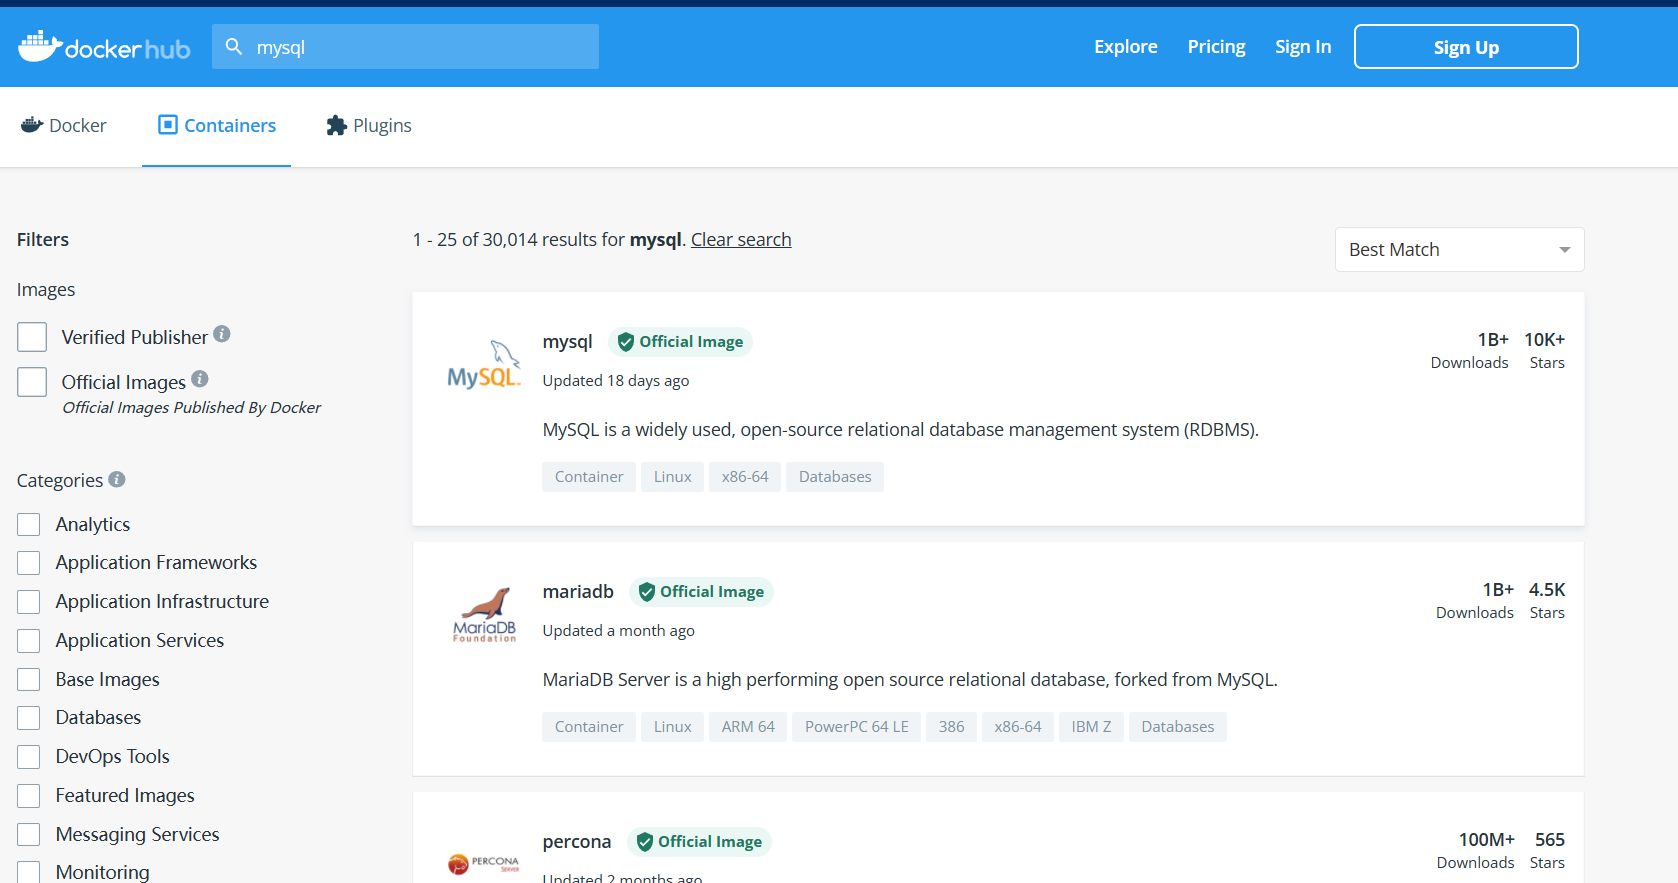Open the Pricing page link
This screenshot has height=883, width=1678.
1216,47
